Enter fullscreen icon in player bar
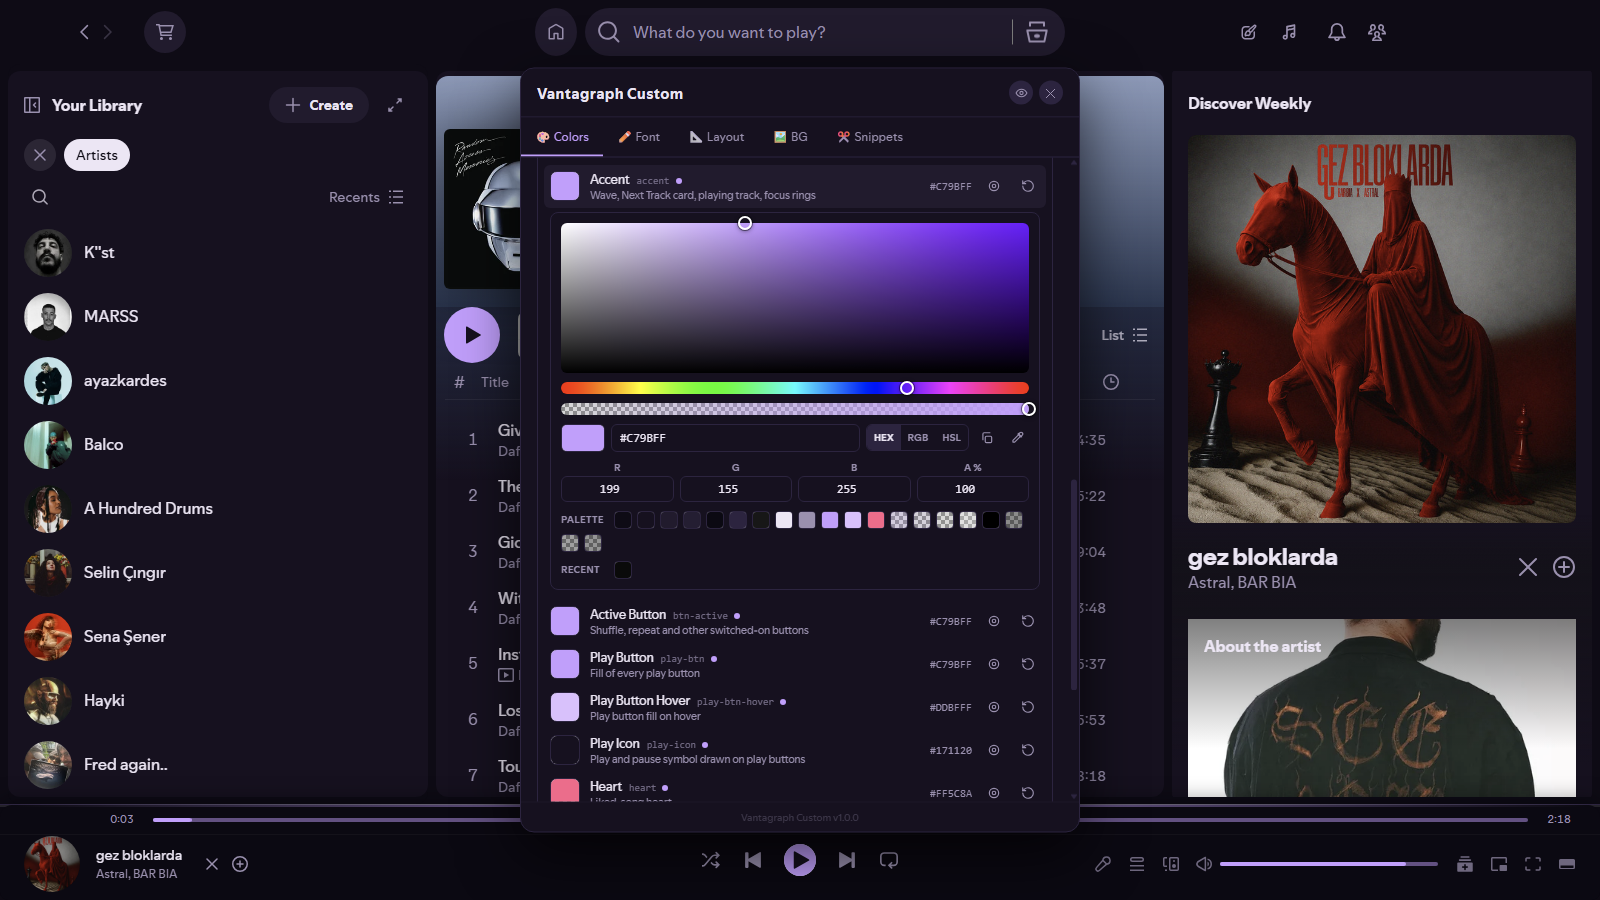The height and width of the screenshot is (900, 1600). coord(1533,864)
